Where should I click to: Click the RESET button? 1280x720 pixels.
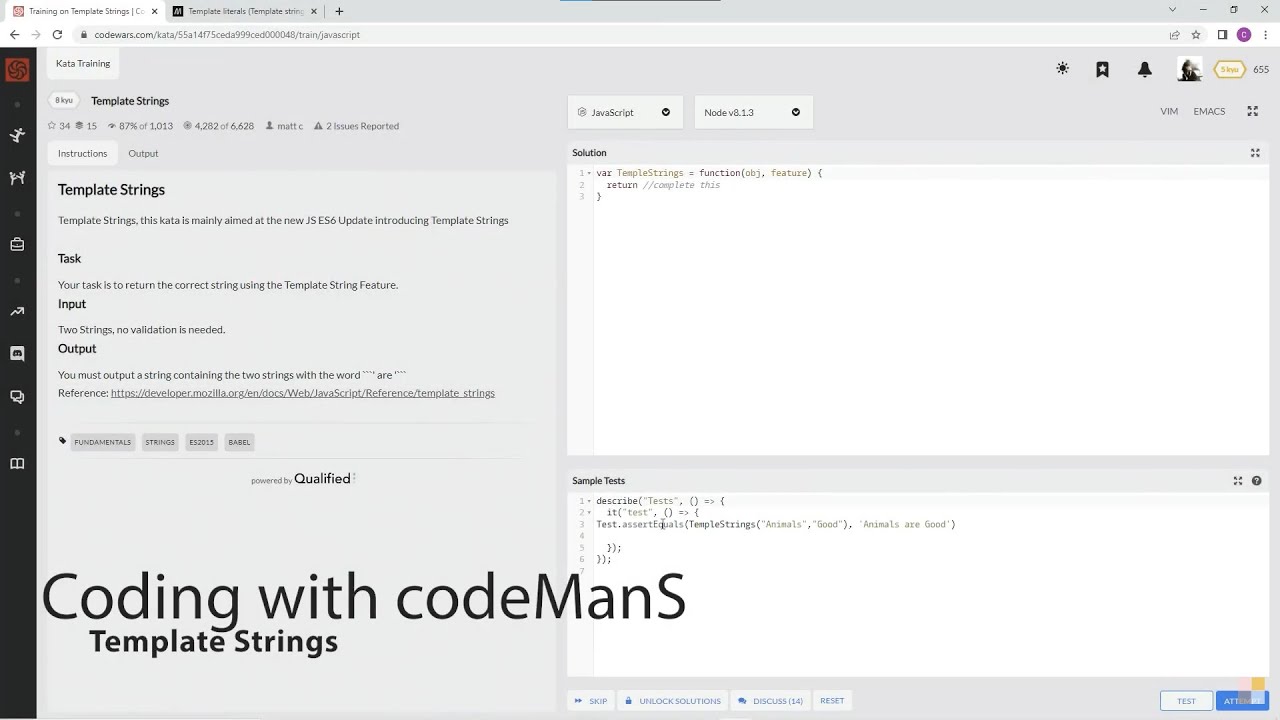click(832, 701)
